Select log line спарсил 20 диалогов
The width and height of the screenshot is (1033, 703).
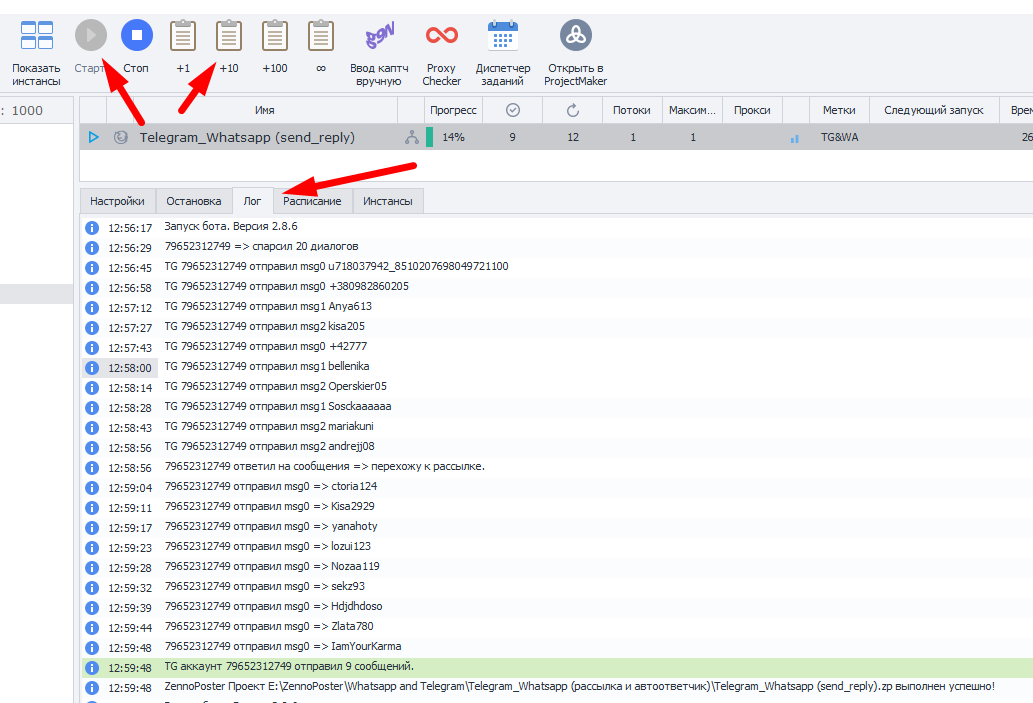262,246
